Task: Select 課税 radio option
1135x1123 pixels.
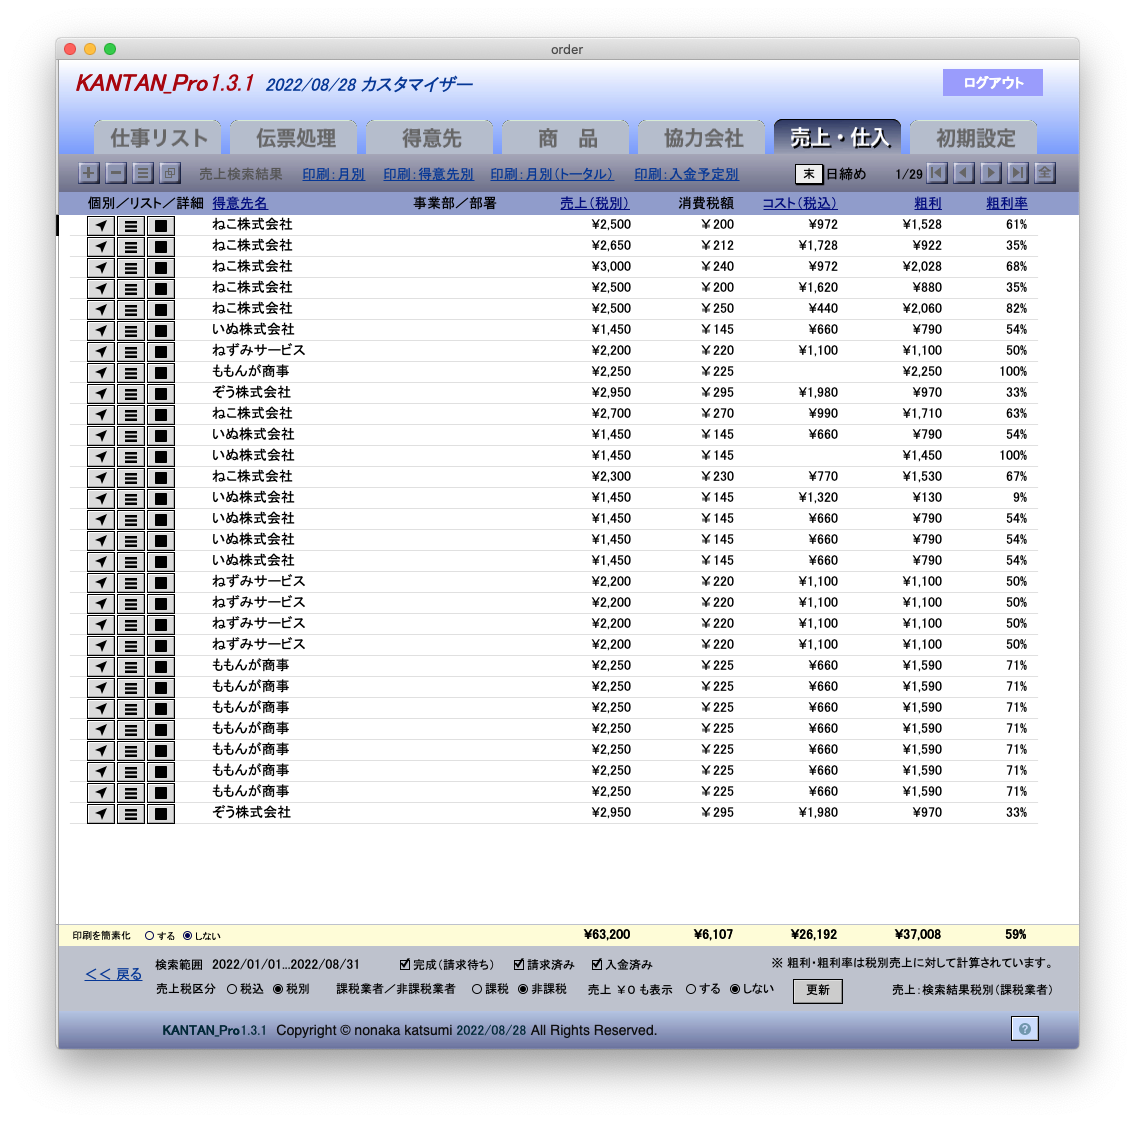Action: 477,989
